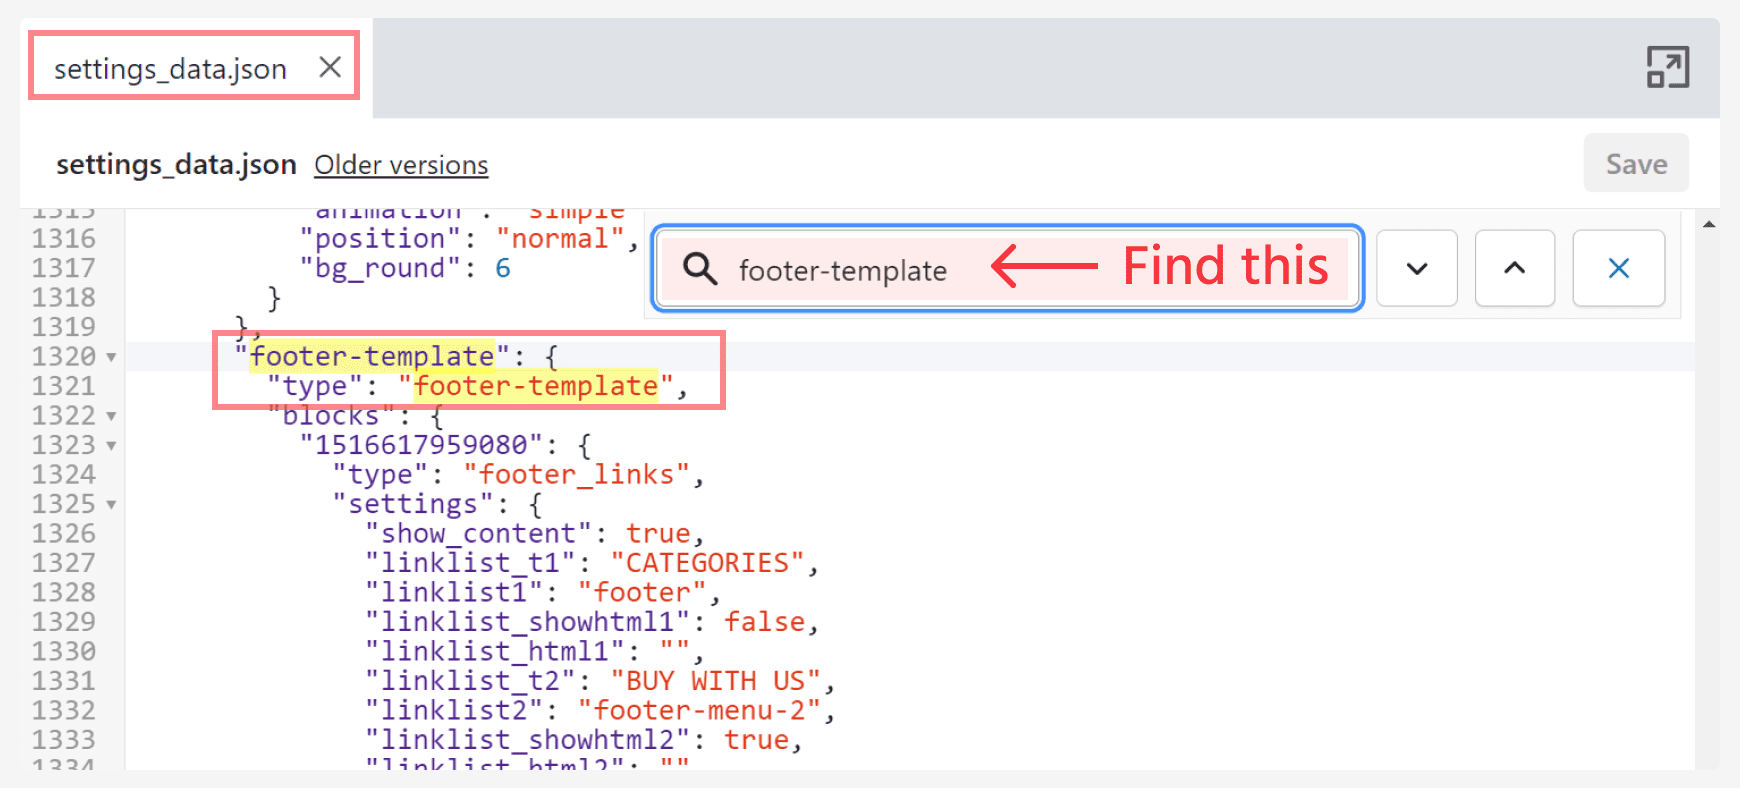The height and width of the screenshot is (788, 1740).
Task: Click line number 1328 in gutter
Action: [x=64, y=592]
